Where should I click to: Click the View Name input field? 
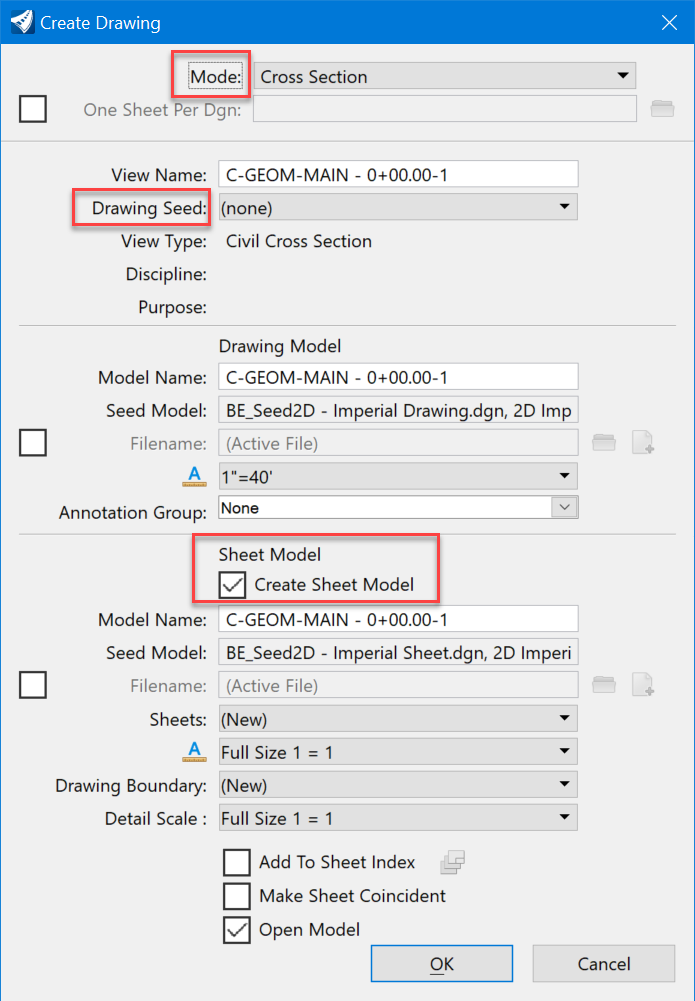tap(398, 174)
